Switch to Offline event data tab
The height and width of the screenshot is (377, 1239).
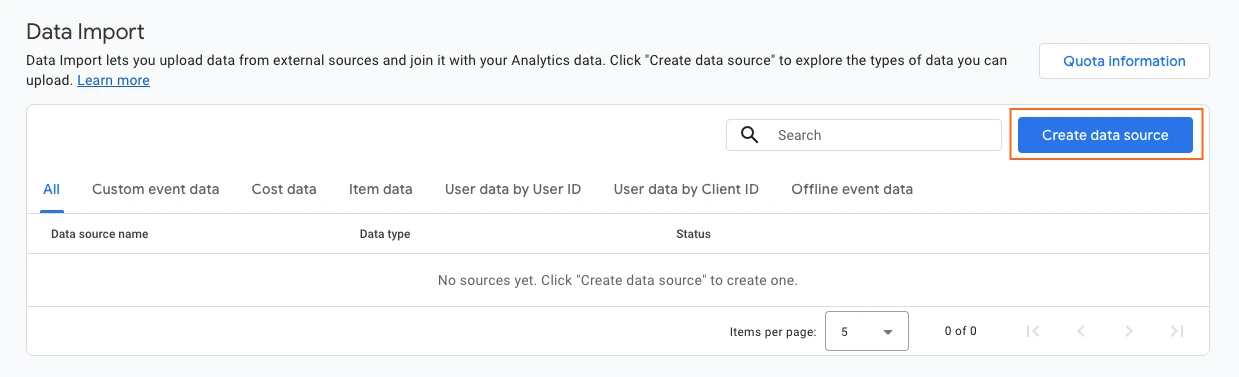pos(852,189)
